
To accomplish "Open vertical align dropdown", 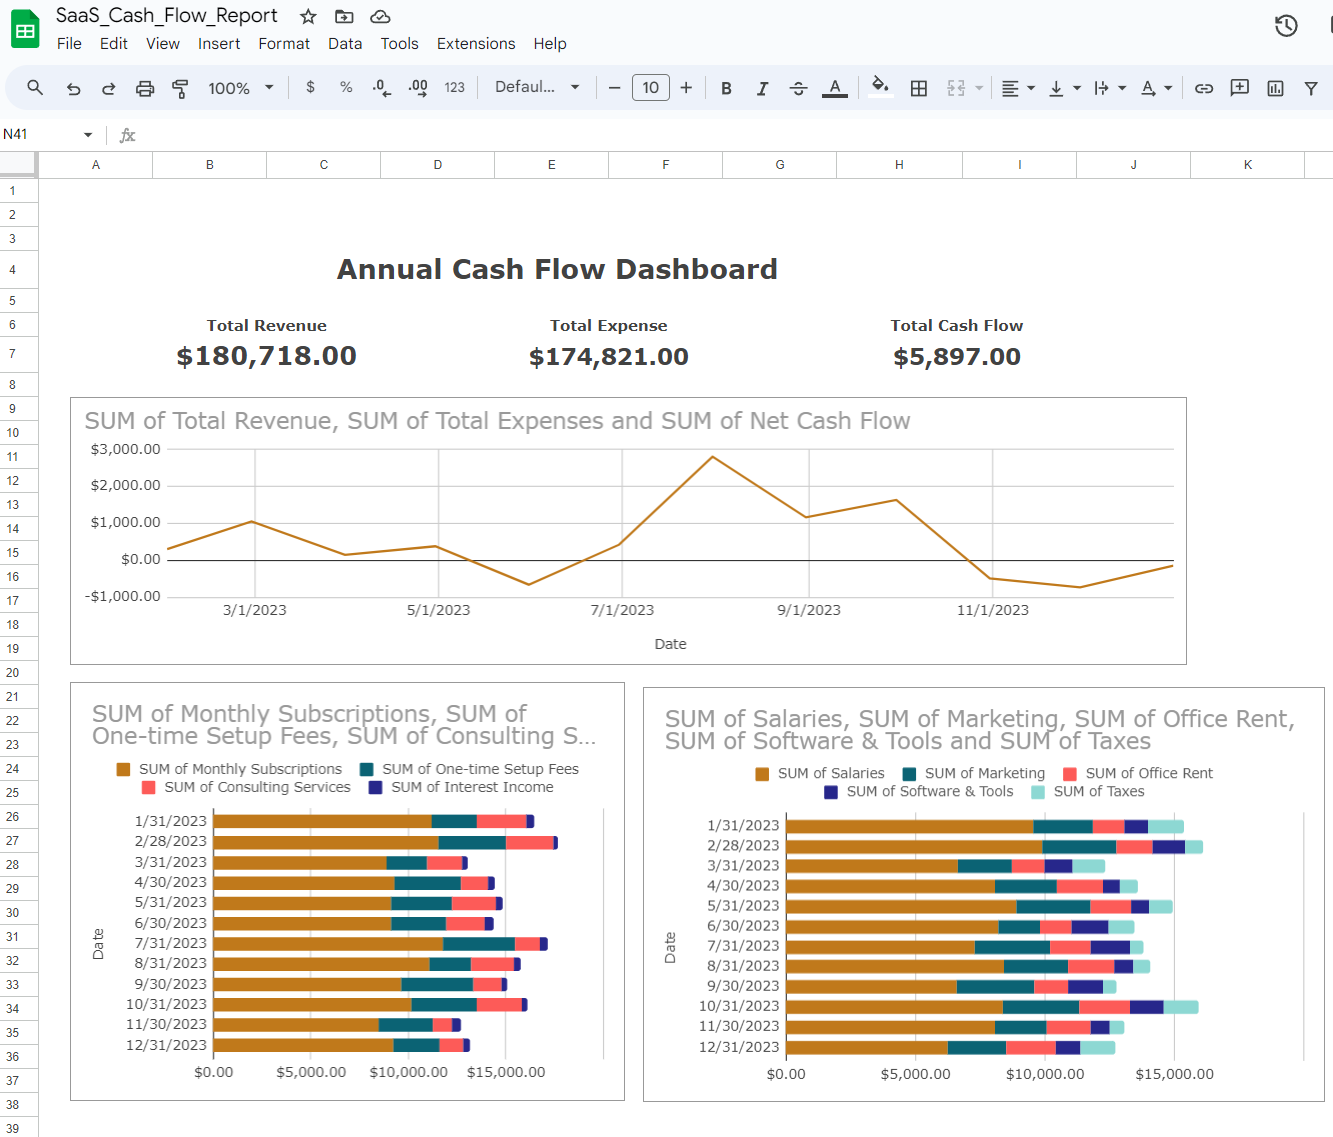I will tap(1064, 88).
